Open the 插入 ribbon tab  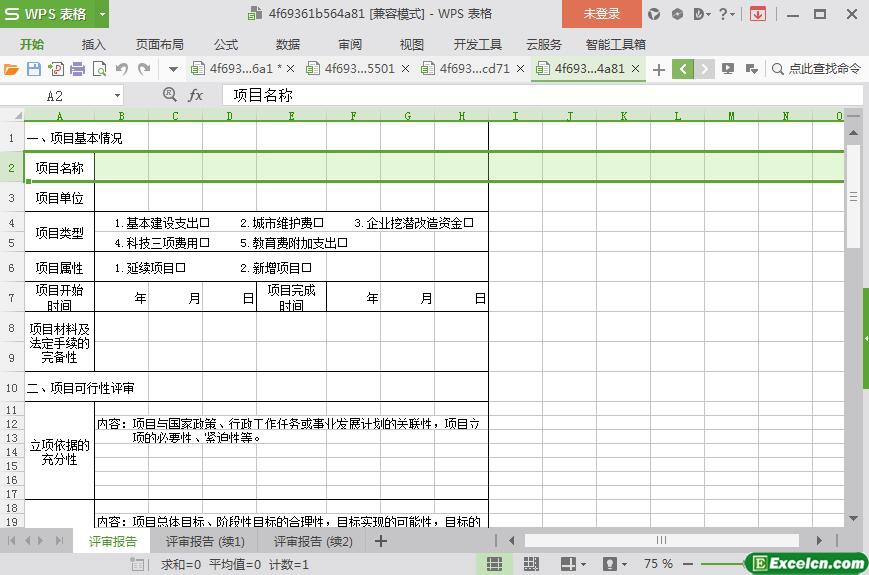point(93,44)
